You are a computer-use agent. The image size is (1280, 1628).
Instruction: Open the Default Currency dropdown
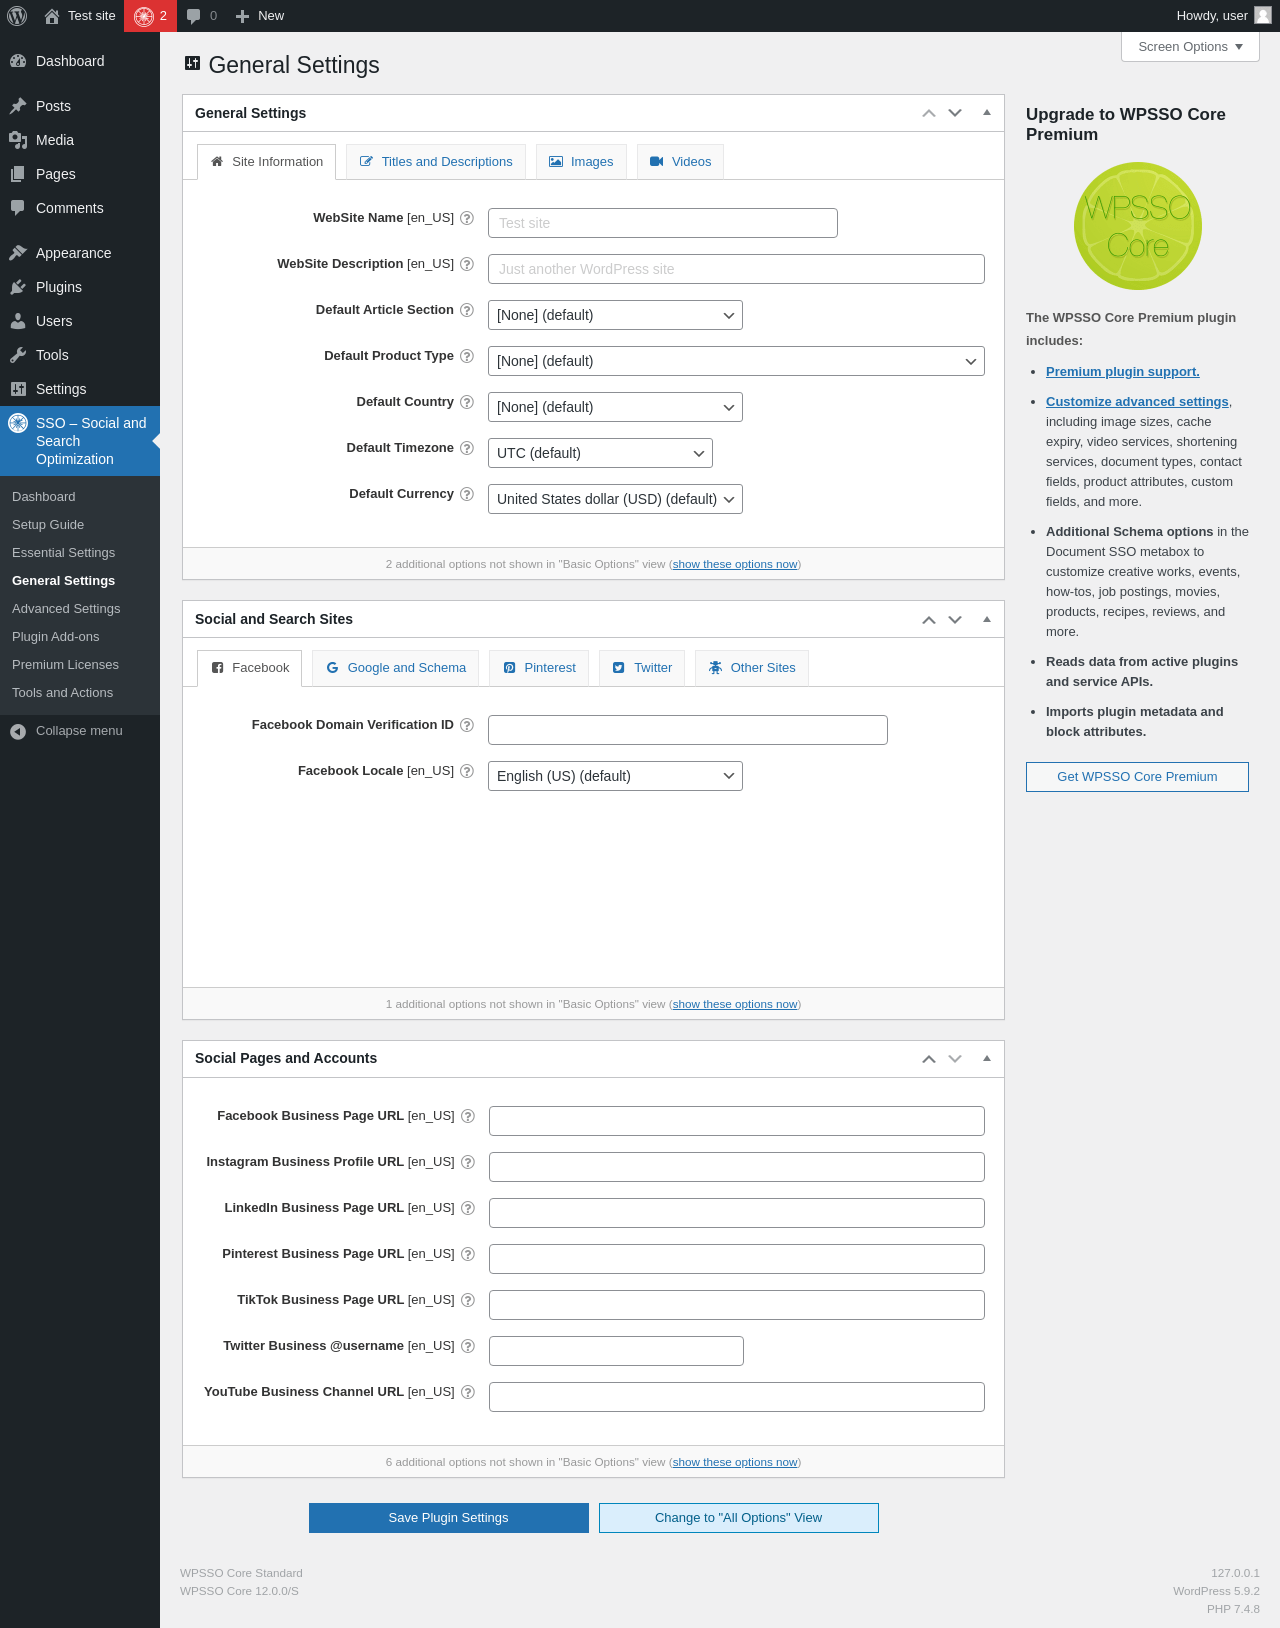coord(615,499)
